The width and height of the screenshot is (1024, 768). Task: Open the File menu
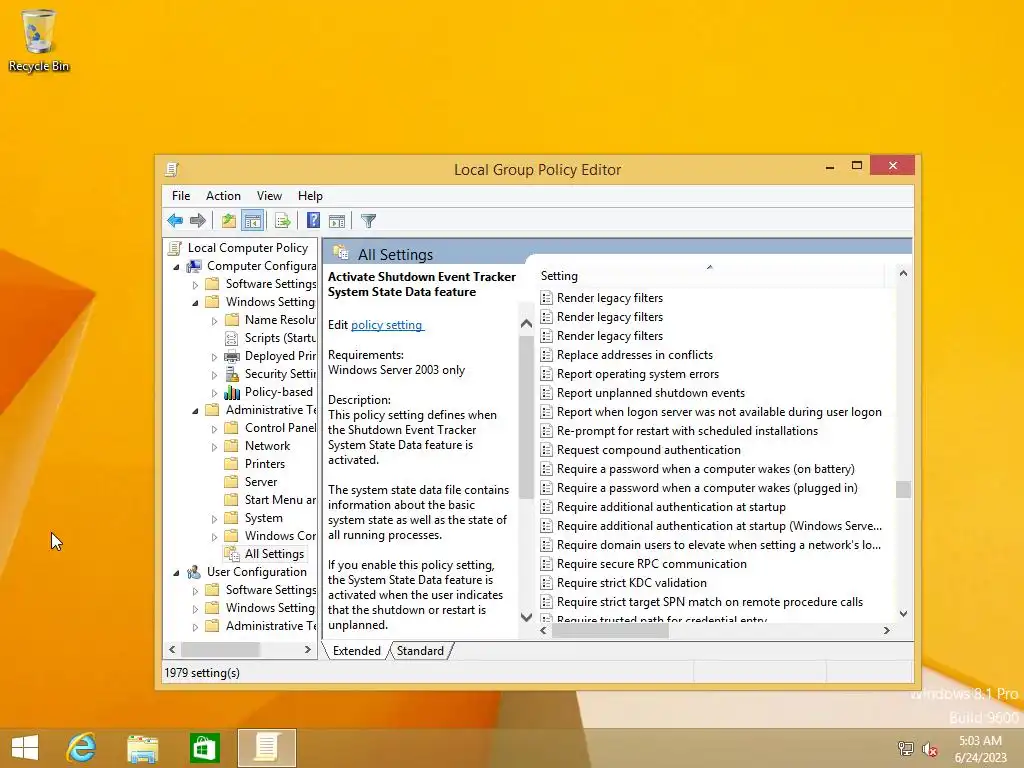point(181,196)
